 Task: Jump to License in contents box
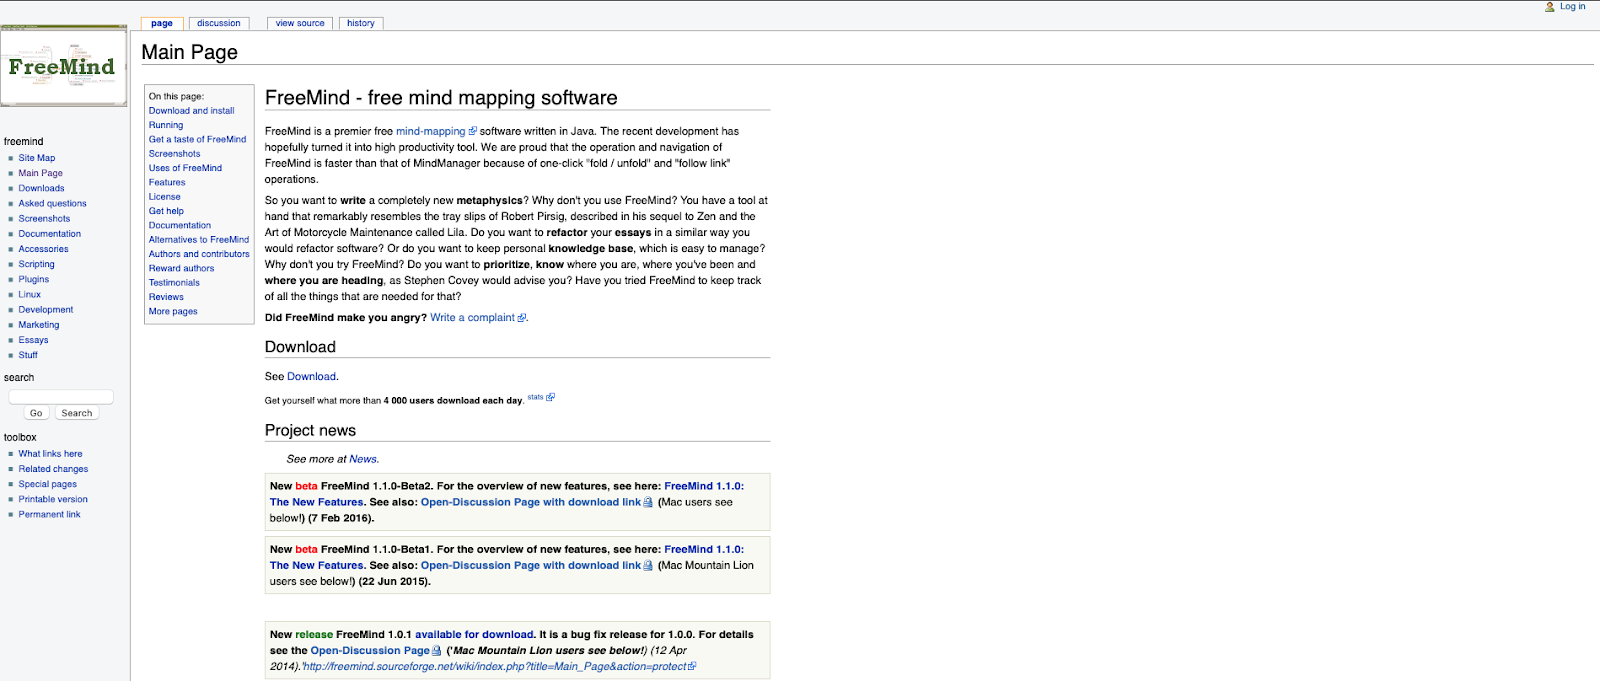(x=165, y=197)
